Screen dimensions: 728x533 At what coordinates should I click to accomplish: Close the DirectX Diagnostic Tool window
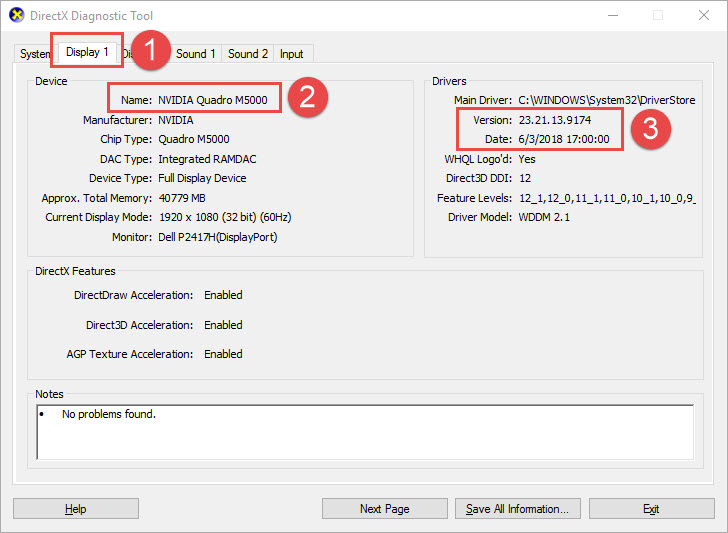point(704,15)
